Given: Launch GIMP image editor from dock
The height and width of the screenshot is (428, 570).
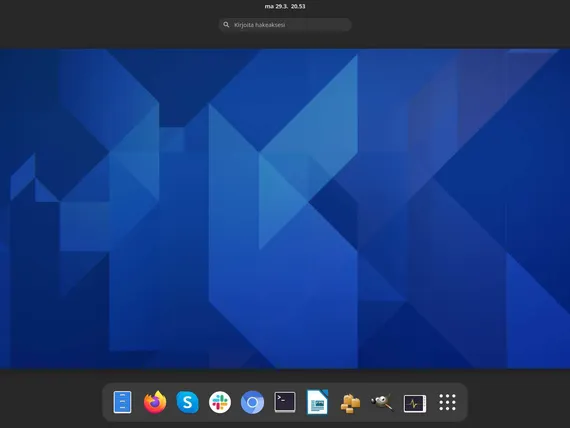Looking at the screenshot, I should (382, 402).
